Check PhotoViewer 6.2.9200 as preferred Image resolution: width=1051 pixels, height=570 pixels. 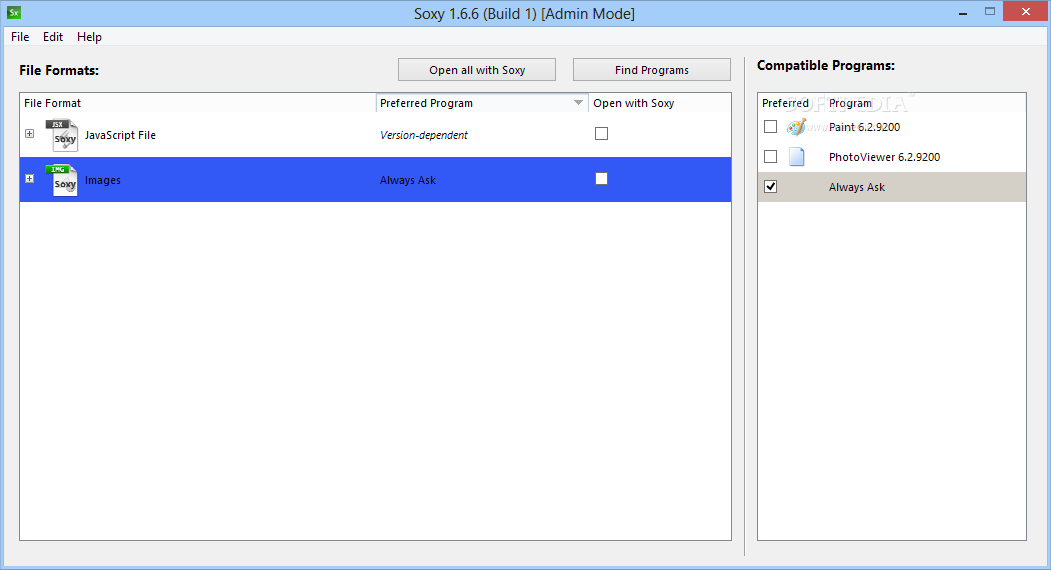[771, 157]
